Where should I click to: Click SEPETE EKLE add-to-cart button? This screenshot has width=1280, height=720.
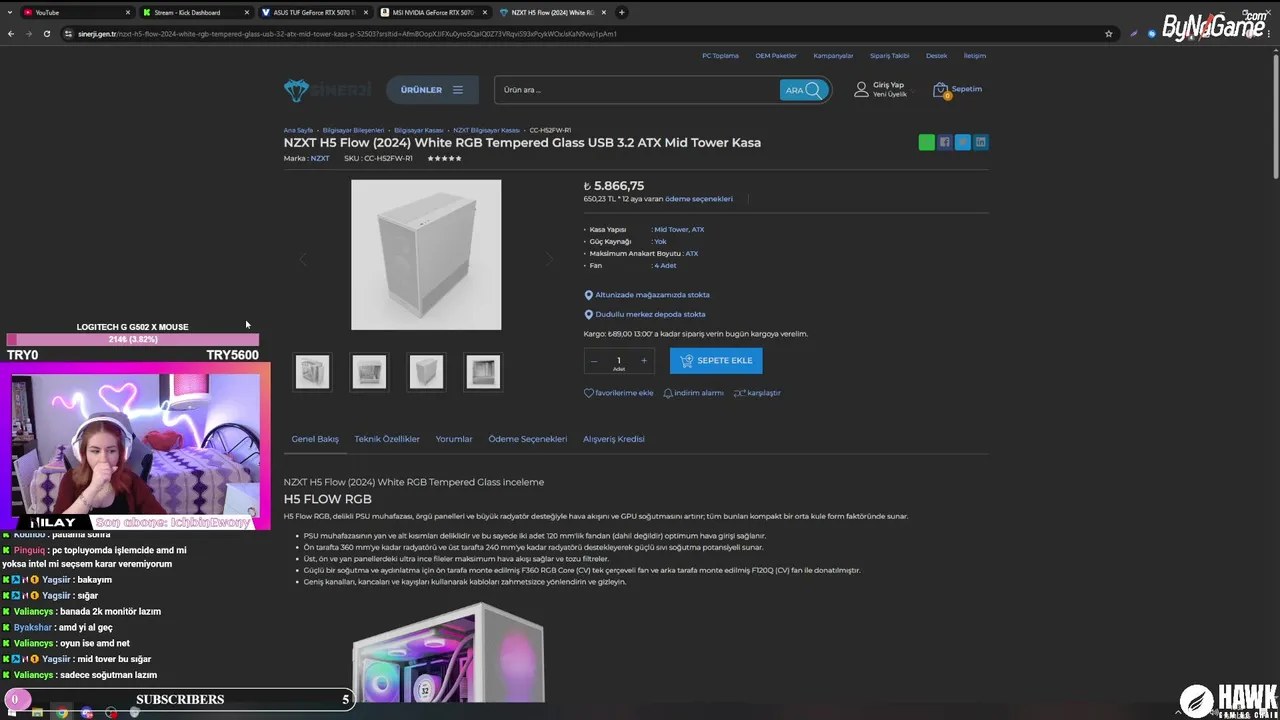point(716,361)
